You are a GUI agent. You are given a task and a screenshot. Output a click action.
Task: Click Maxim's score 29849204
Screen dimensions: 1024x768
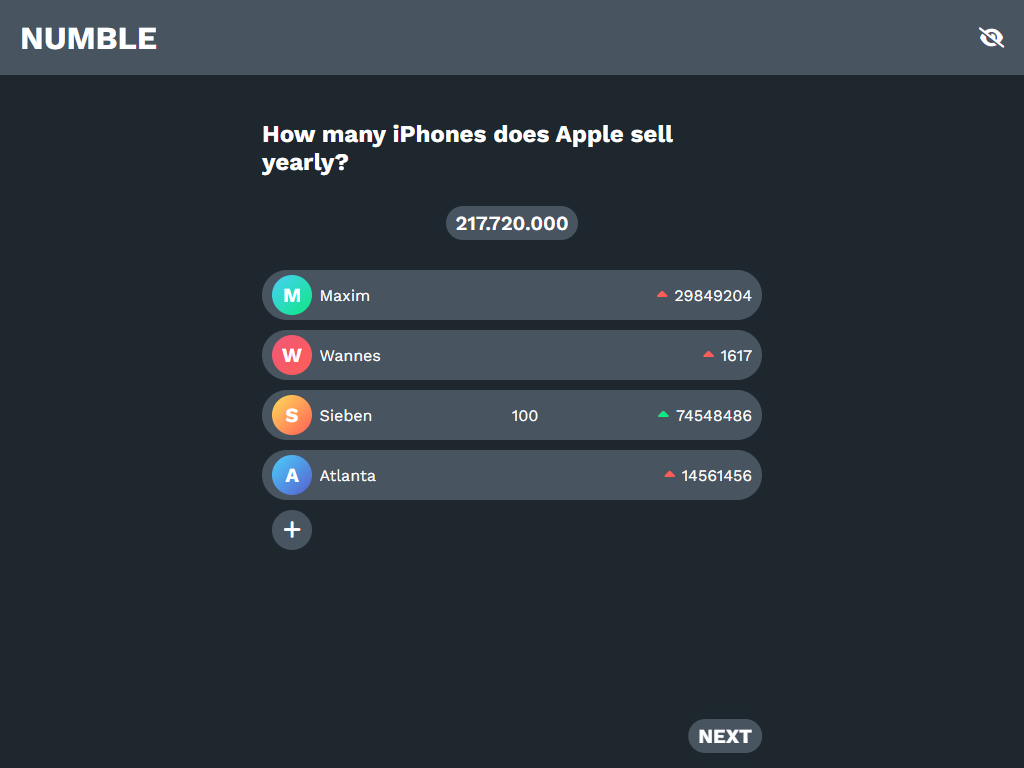click(x=713, y=296)
